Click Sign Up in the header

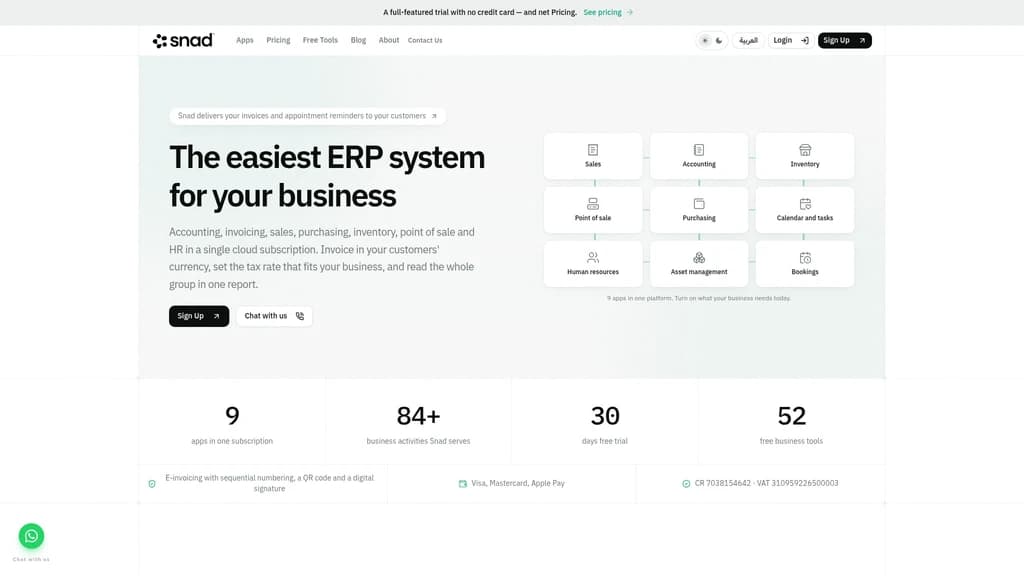point(844,40)
